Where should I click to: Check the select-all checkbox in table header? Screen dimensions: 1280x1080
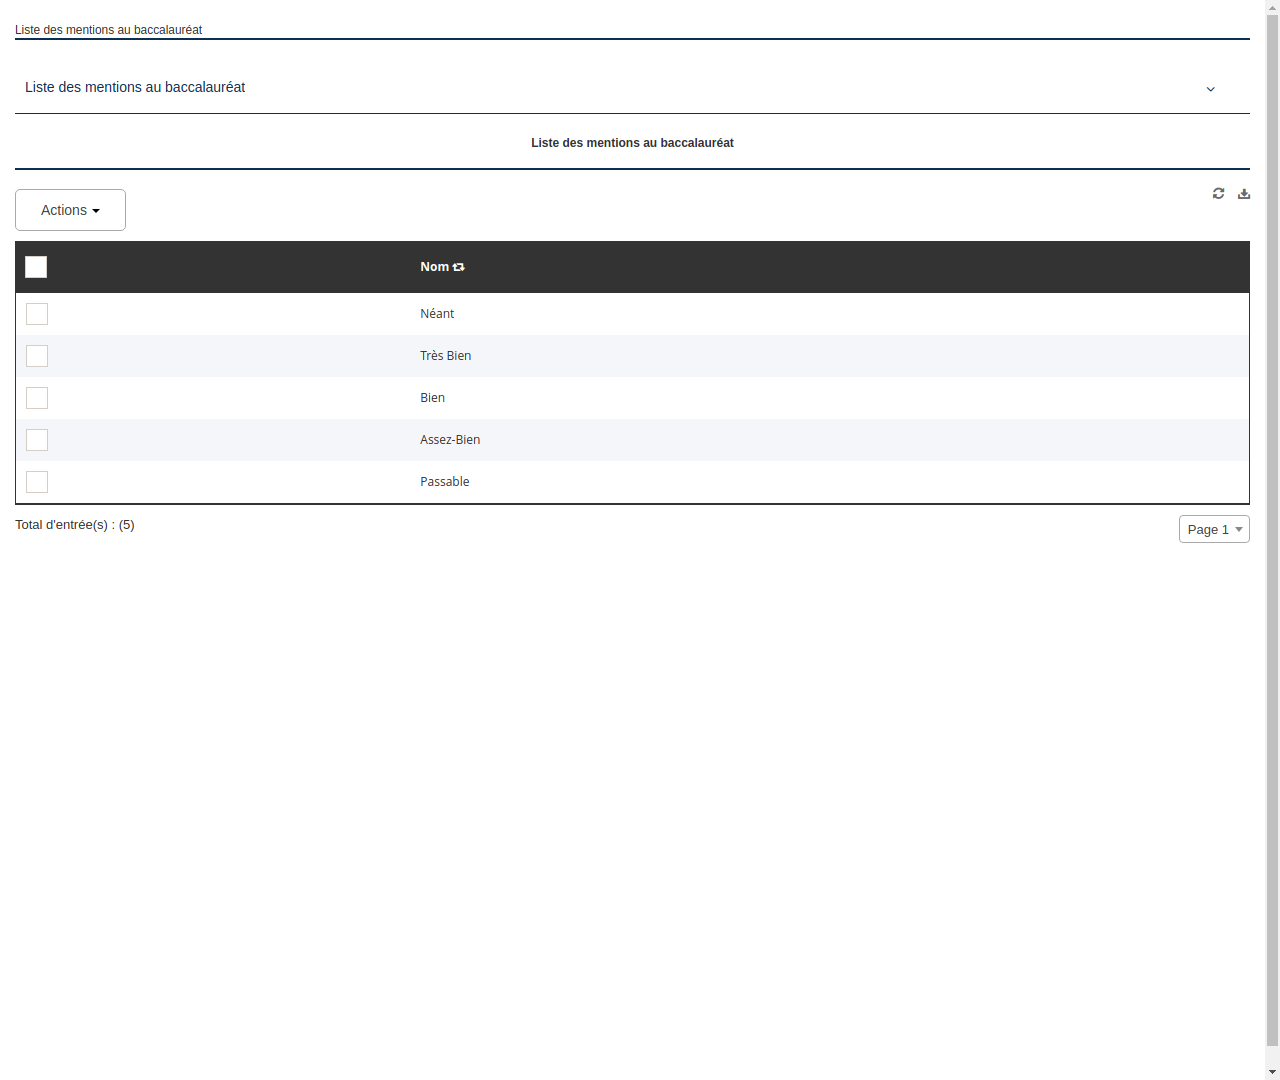36,267
